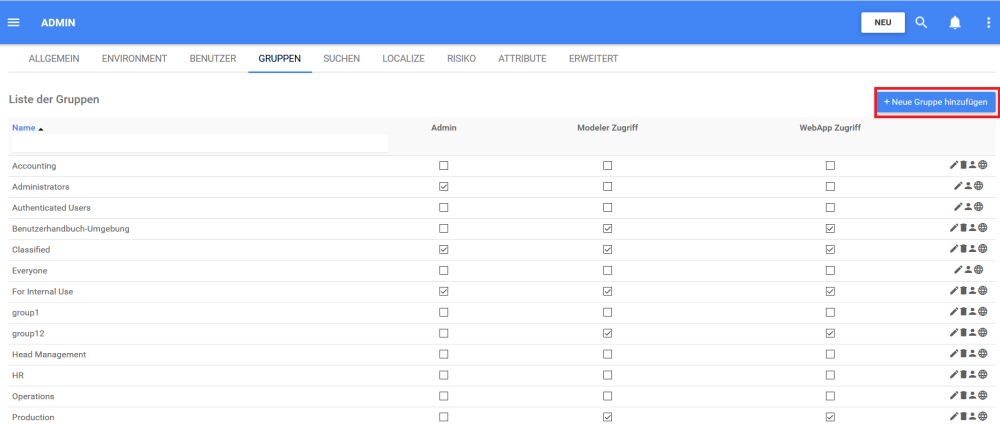Screen dimensions: 1000x425
Task: Open the top-right three-dot overflow menu
Action: click(987, 22)
